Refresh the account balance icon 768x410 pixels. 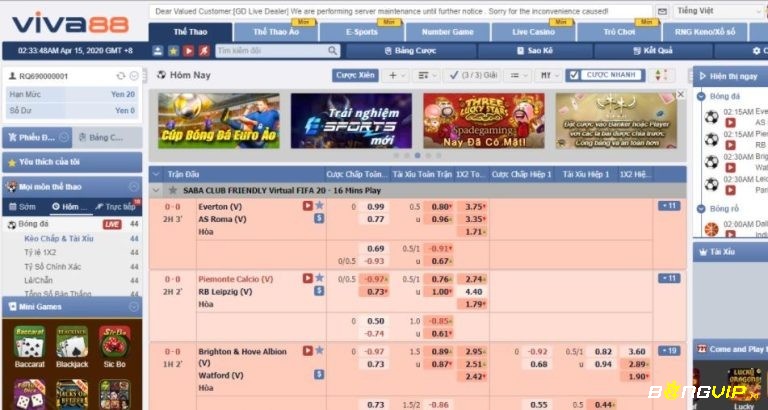pos(120,76)
